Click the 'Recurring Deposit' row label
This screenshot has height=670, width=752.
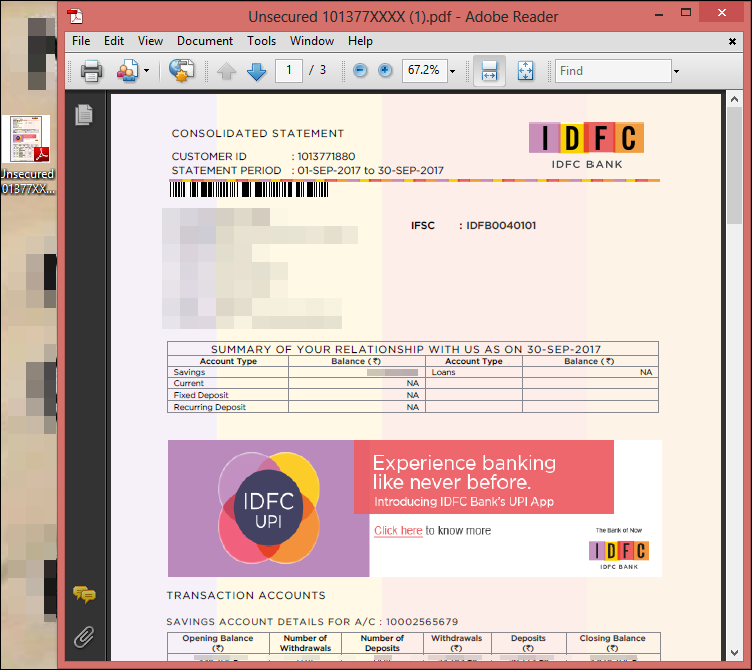click(210, 407)
